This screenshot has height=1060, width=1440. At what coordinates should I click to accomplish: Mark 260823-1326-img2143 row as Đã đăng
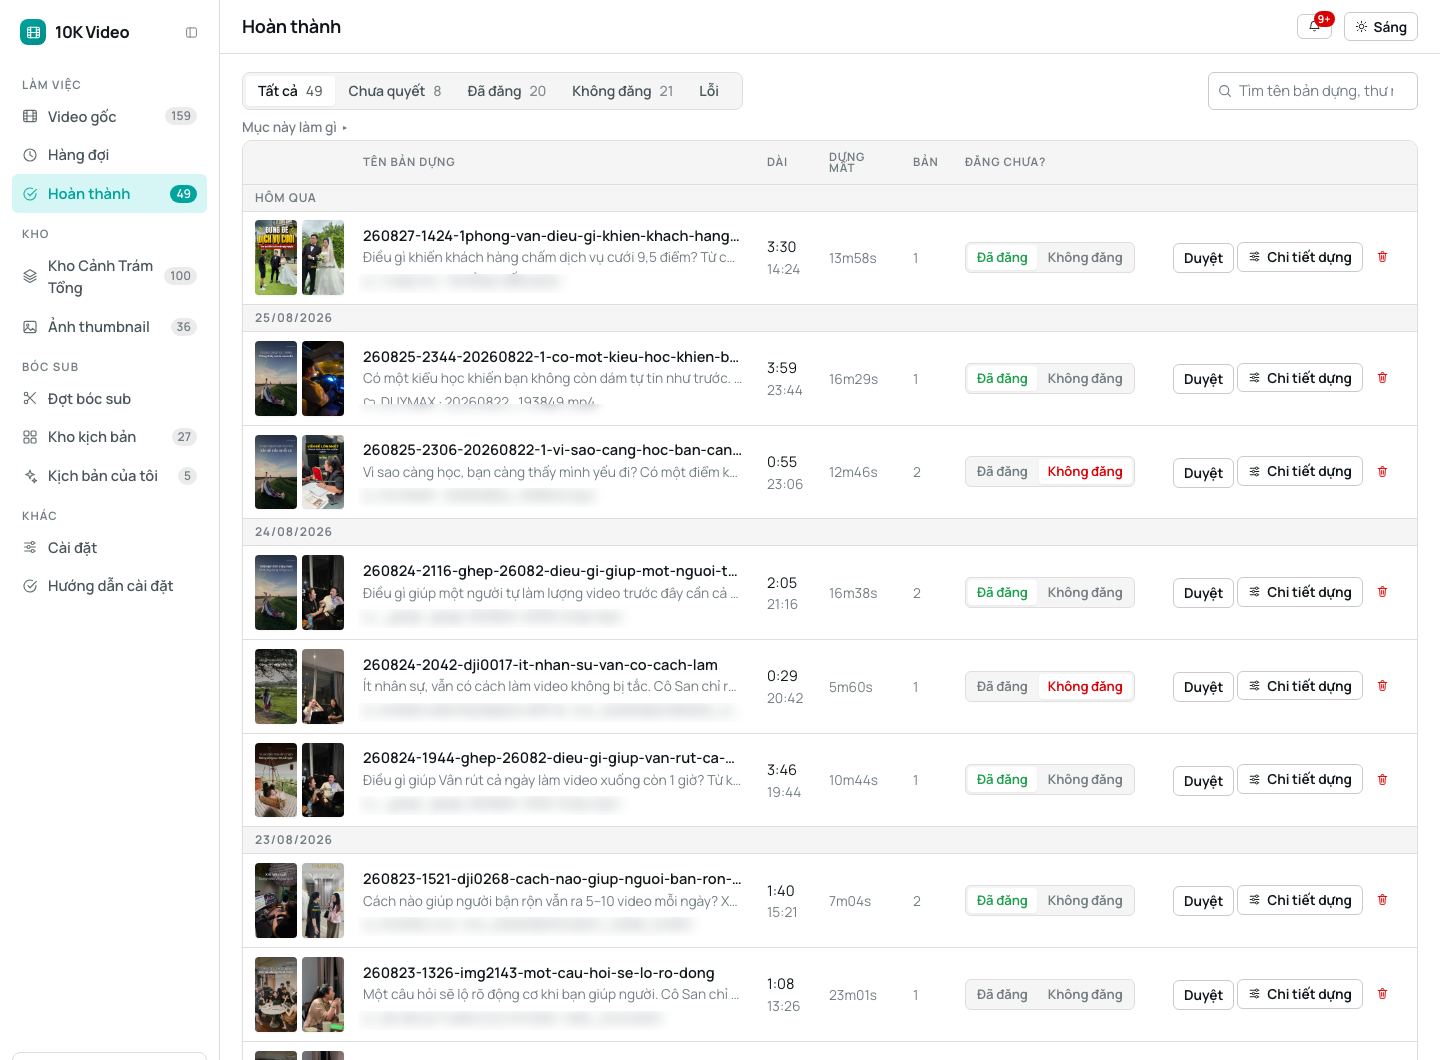click(1002, 995)
